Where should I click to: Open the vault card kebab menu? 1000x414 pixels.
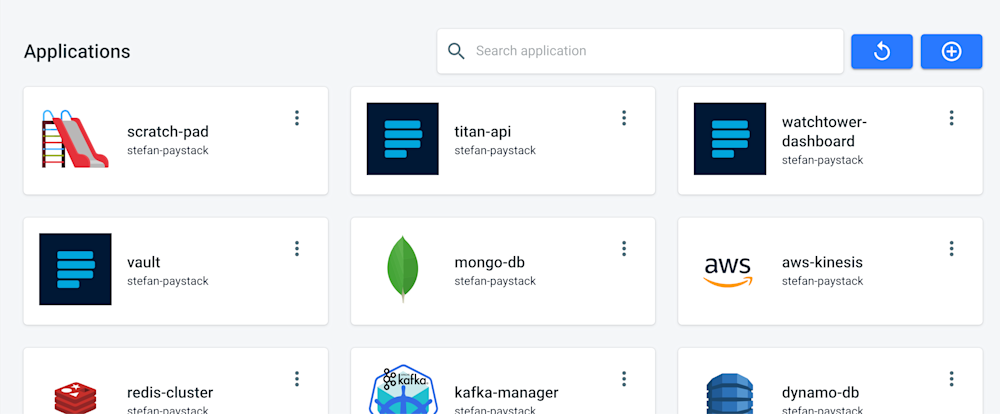tap(297, 249)
